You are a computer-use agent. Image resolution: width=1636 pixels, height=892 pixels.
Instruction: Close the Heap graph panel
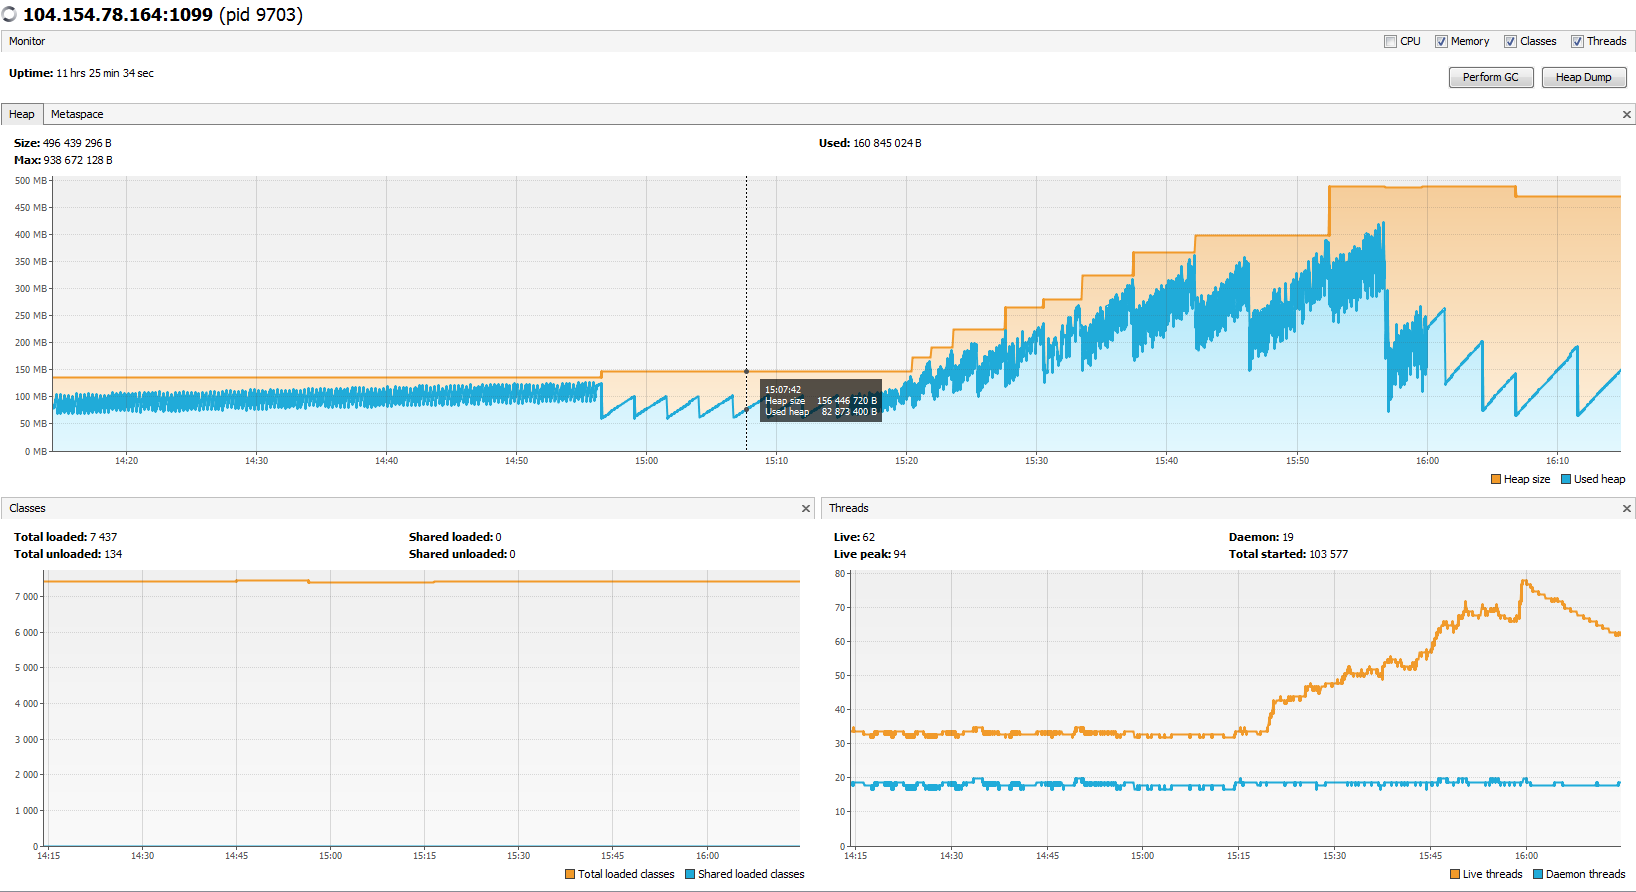(x=1626, y=115)
